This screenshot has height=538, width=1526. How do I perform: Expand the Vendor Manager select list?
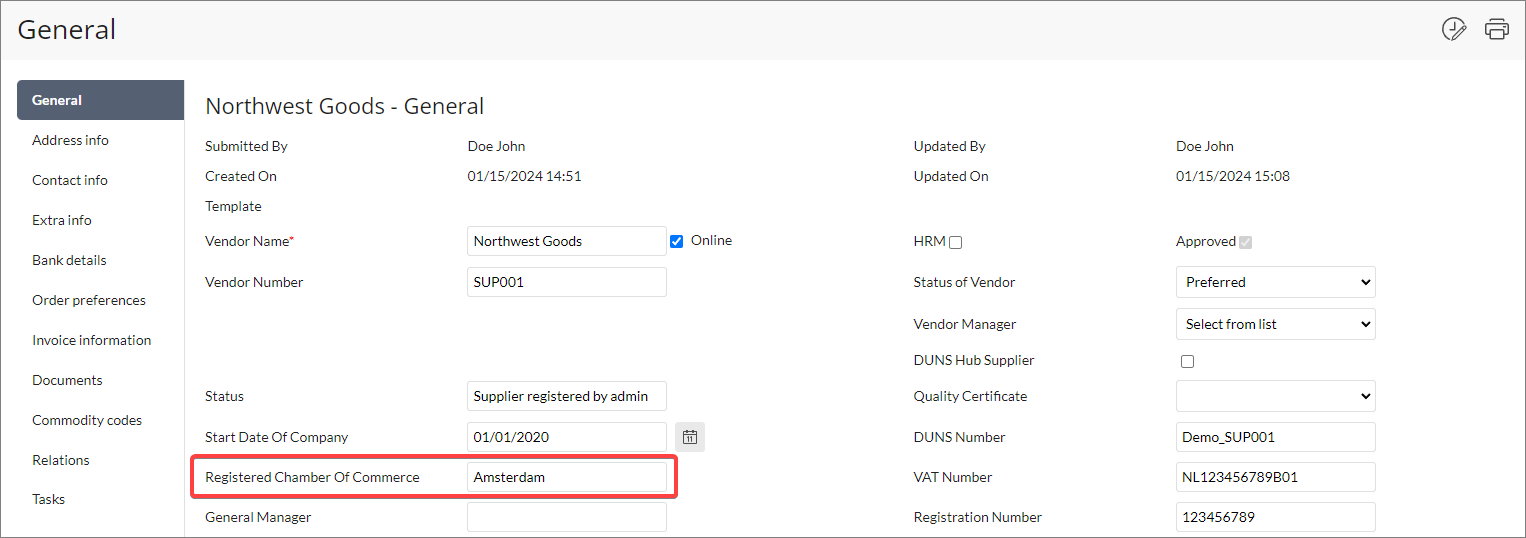tap(1276, 324)
